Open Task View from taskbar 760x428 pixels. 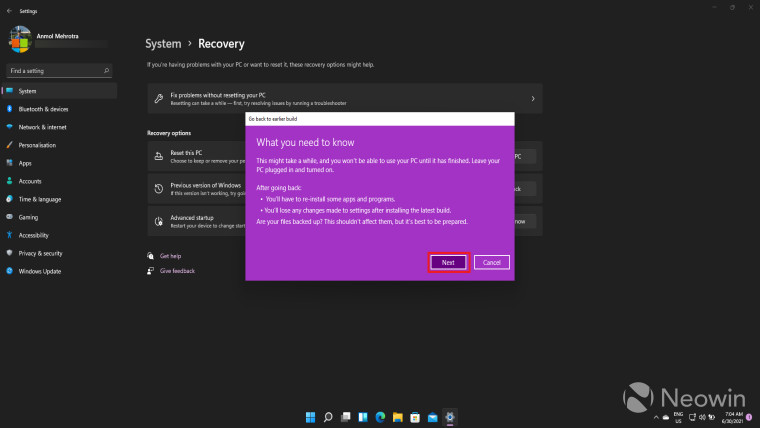pyautogui.click(x=346, y=417)
